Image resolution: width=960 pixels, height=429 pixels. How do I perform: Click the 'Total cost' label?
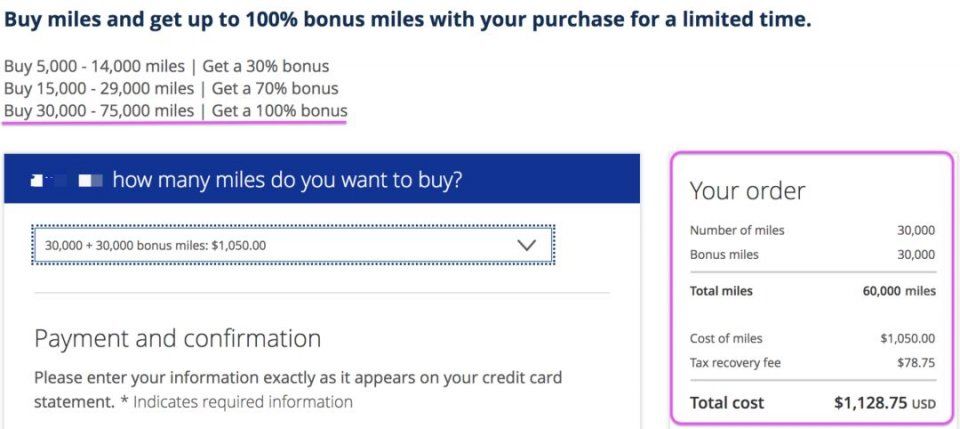727,403
